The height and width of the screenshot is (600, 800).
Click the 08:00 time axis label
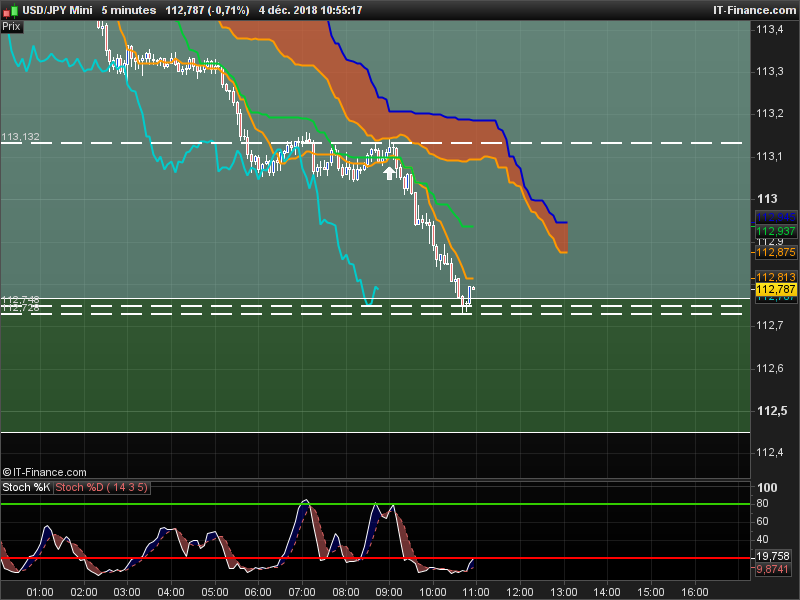pos(346,592)
